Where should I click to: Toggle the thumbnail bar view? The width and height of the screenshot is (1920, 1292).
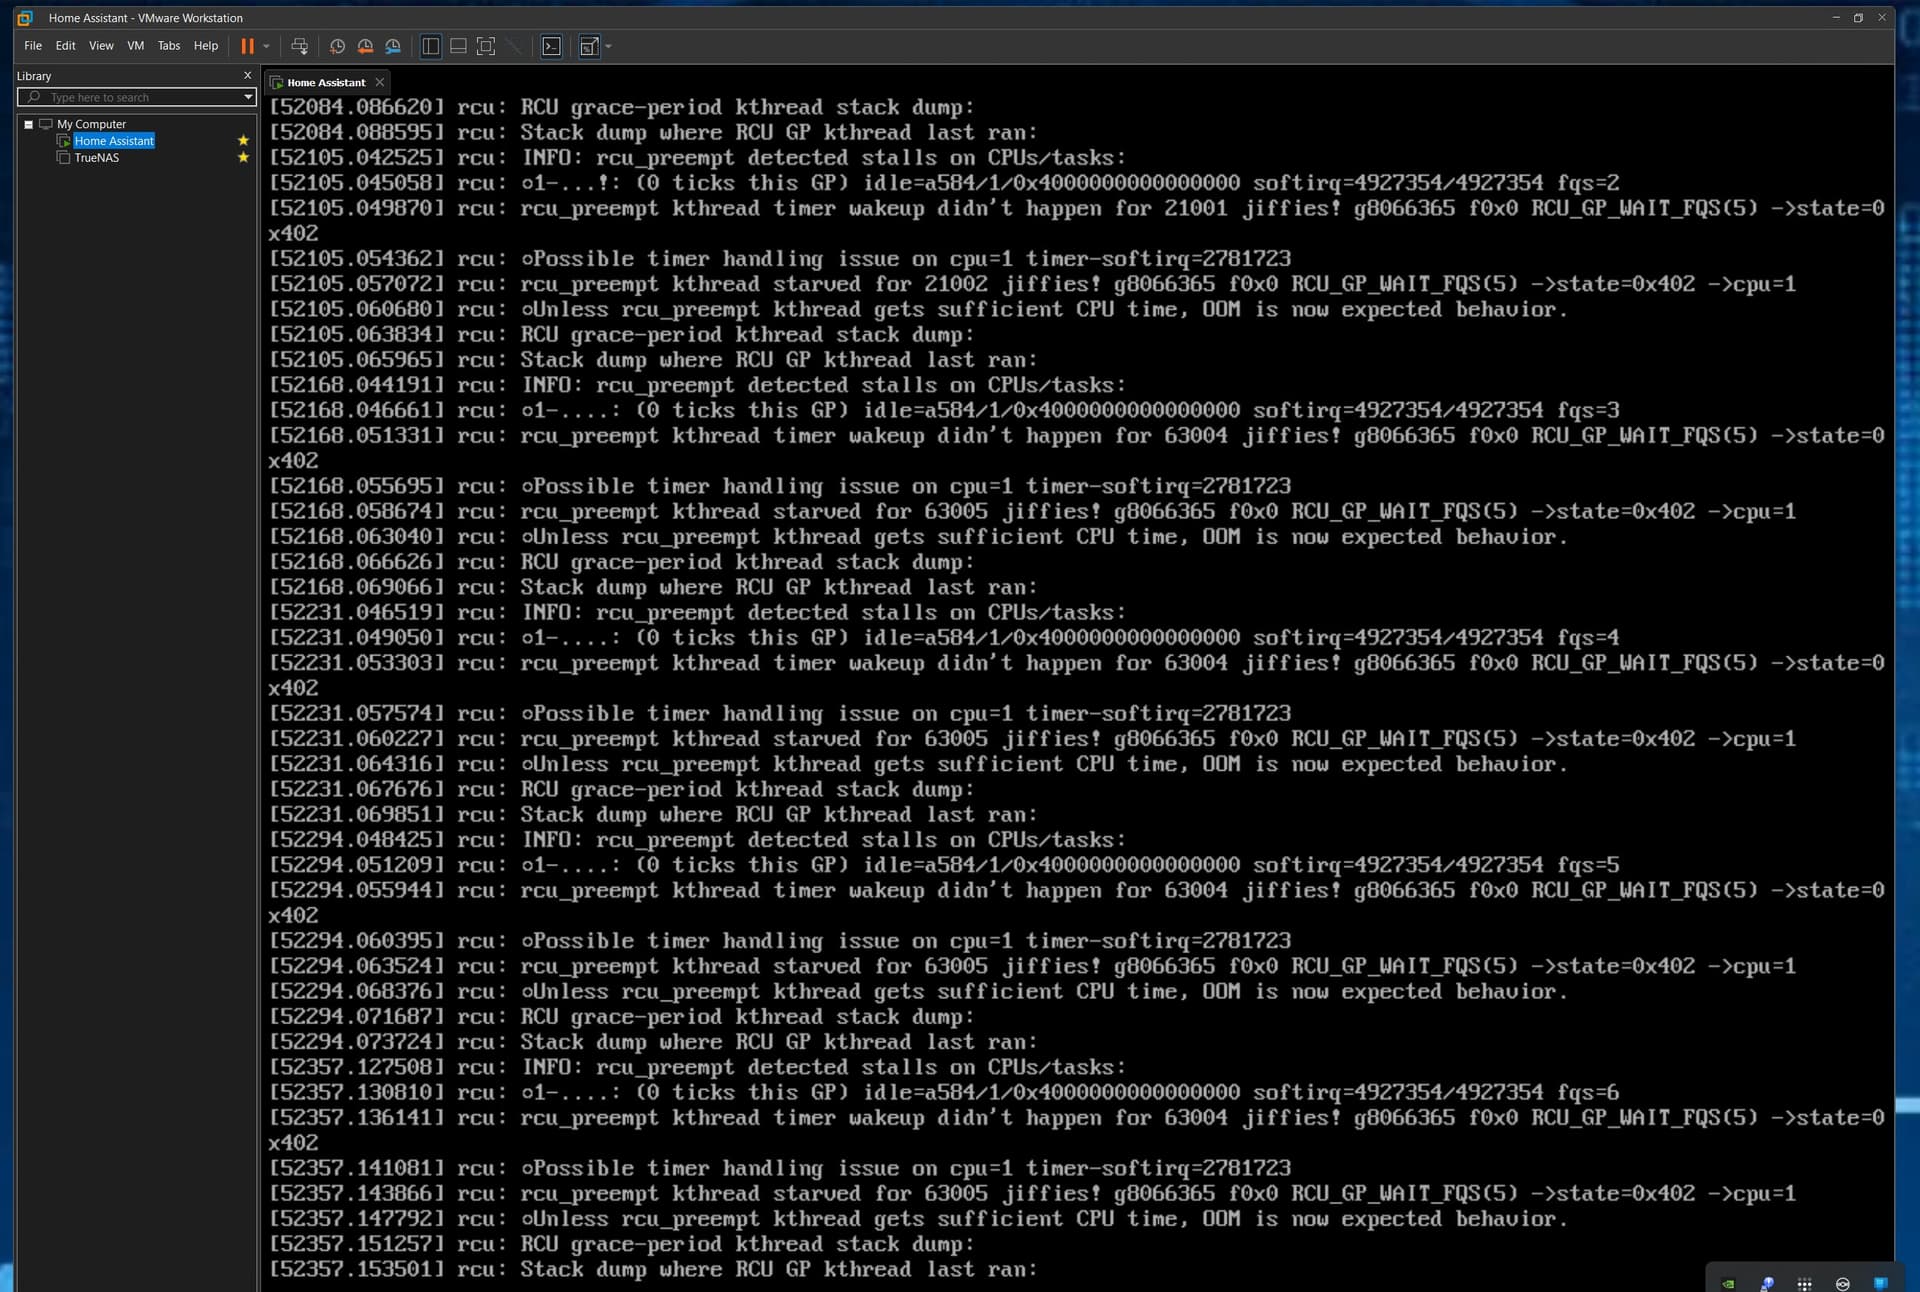point(458,46)
